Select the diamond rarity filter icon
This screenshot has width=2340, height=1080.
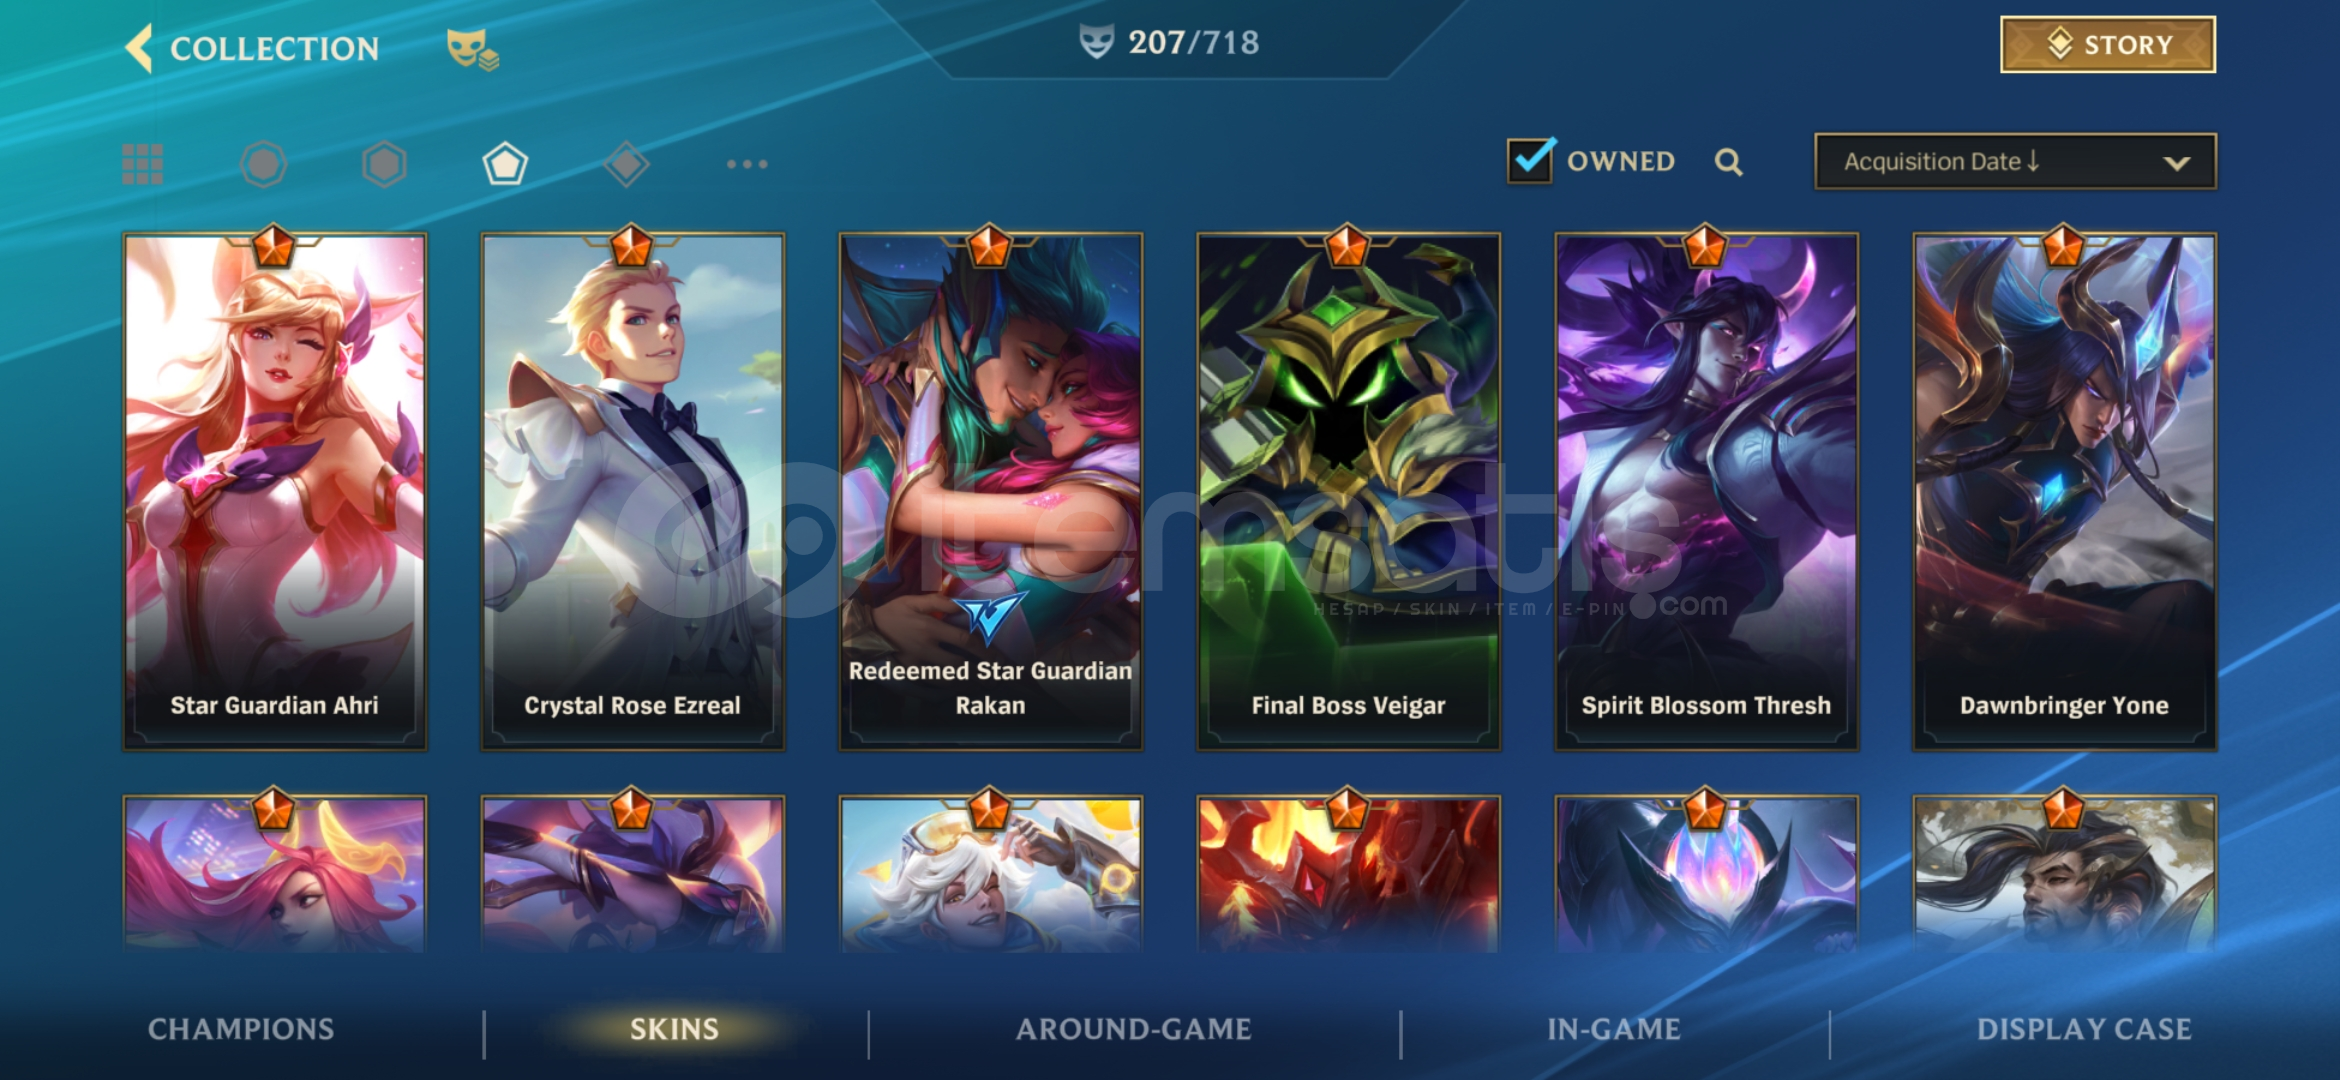coord(626,164)
